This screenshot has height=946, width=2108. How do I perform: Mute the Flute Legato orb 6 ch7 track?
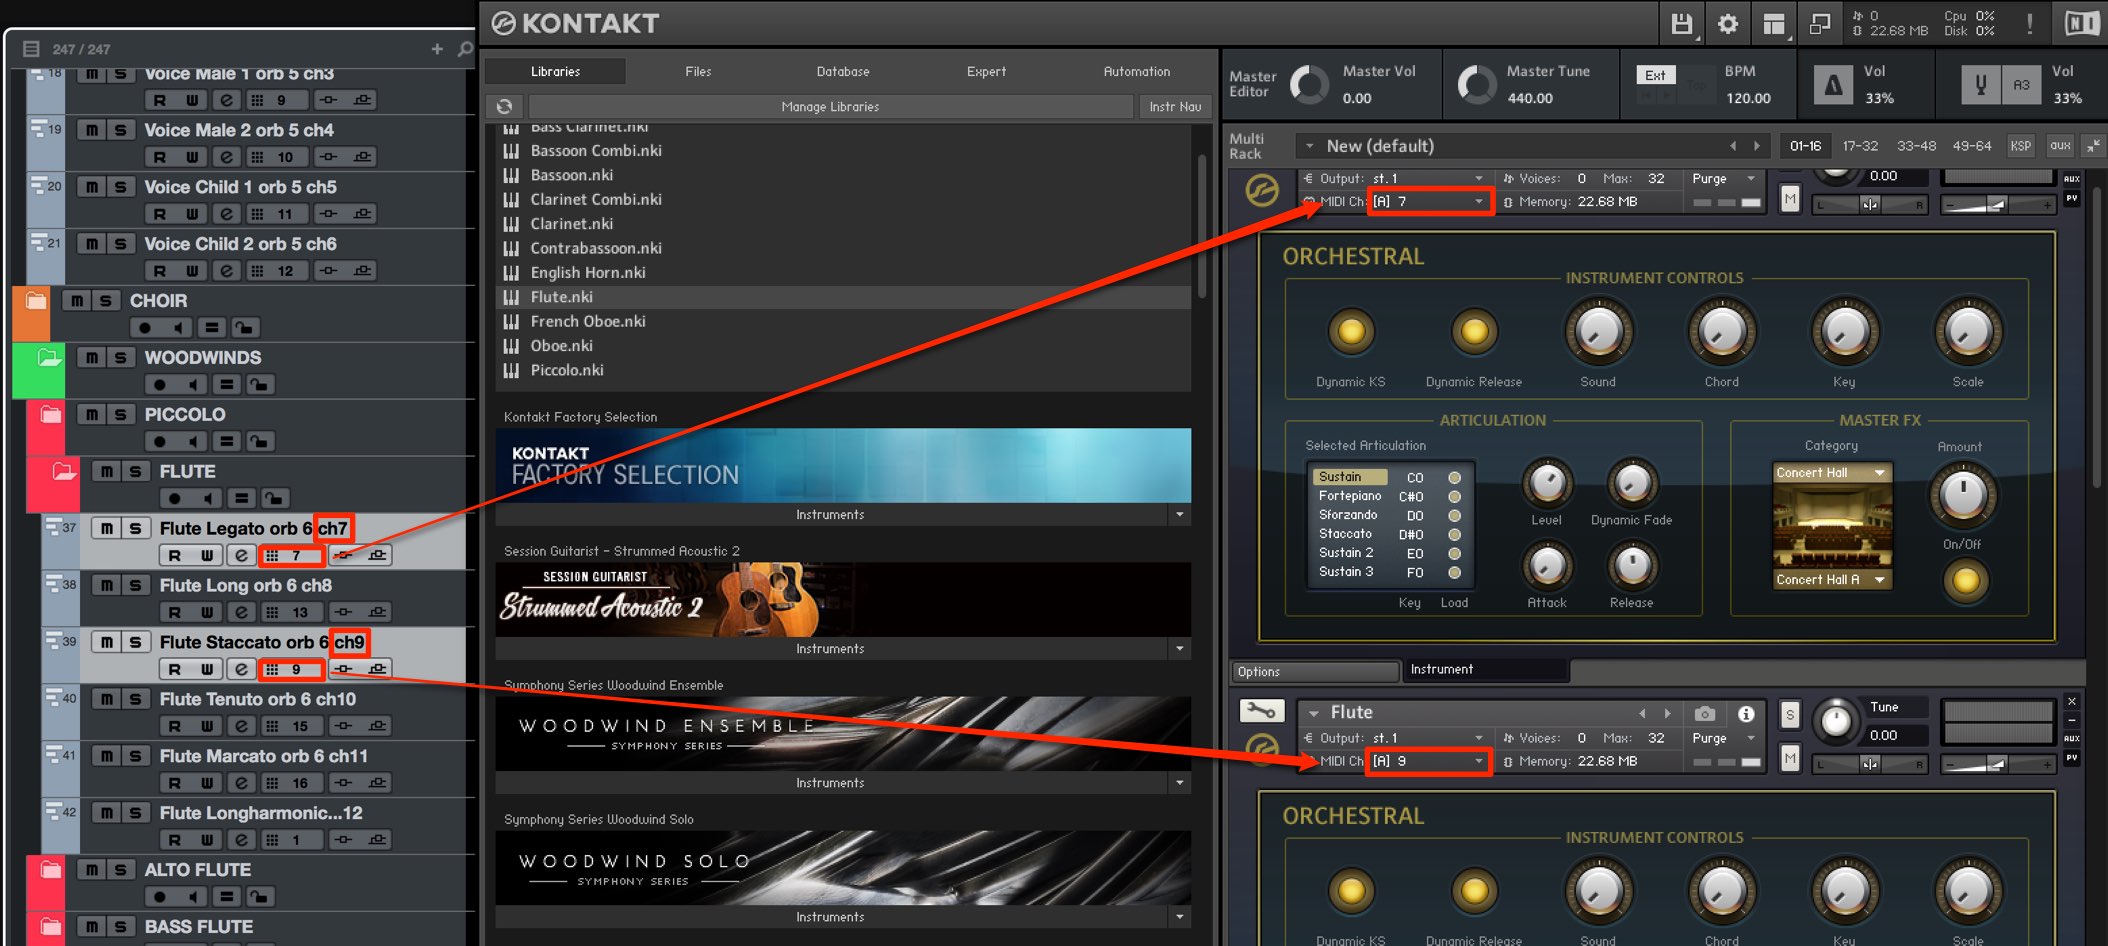coord(106,528)
